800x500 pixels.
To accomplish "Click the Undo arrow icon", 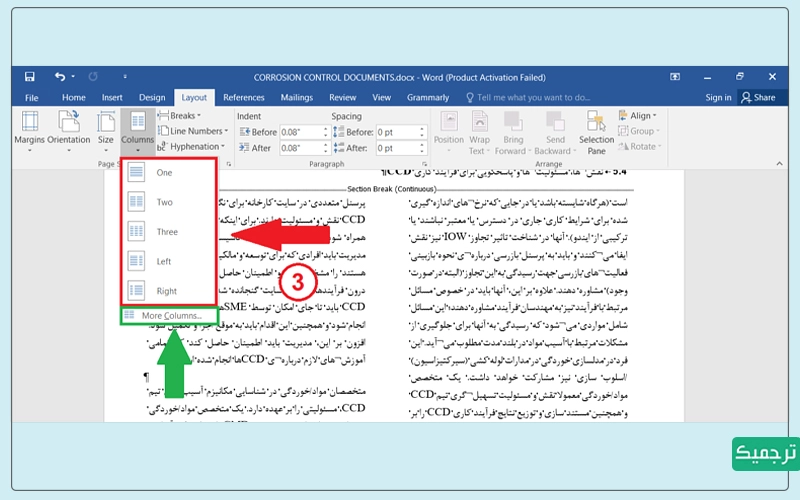I will [60, 77].
